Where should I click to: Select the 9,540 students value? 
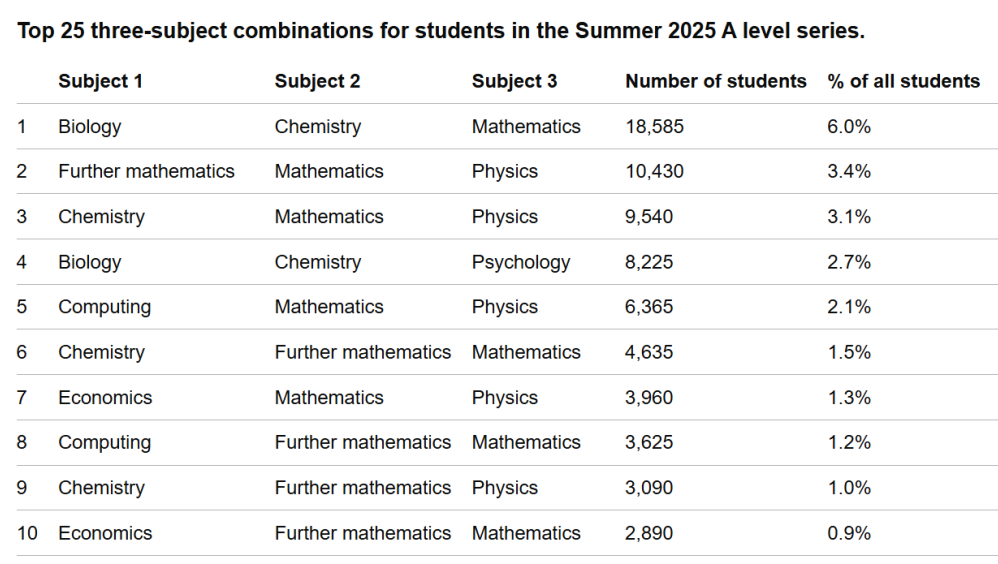(649, 217)
